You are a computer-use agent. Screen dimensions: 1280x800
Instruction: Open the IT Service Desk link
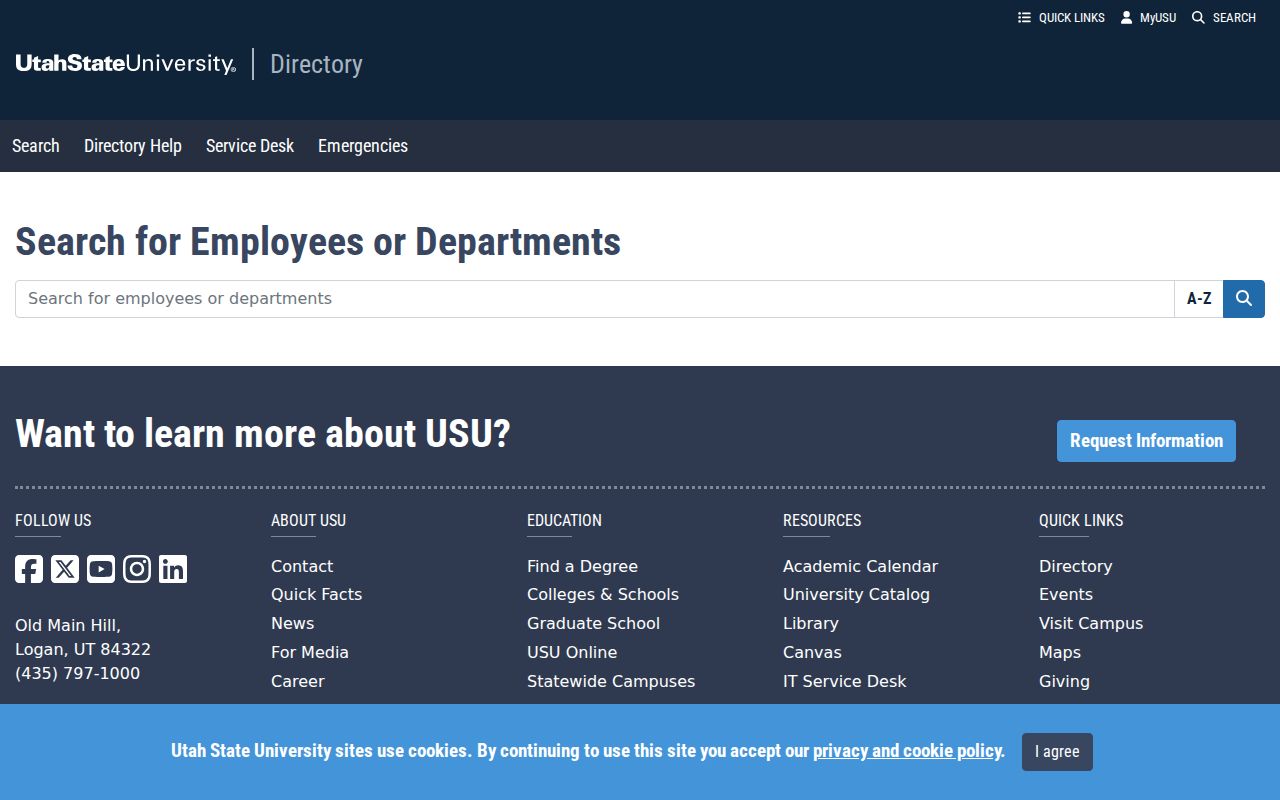click(844, 681)
